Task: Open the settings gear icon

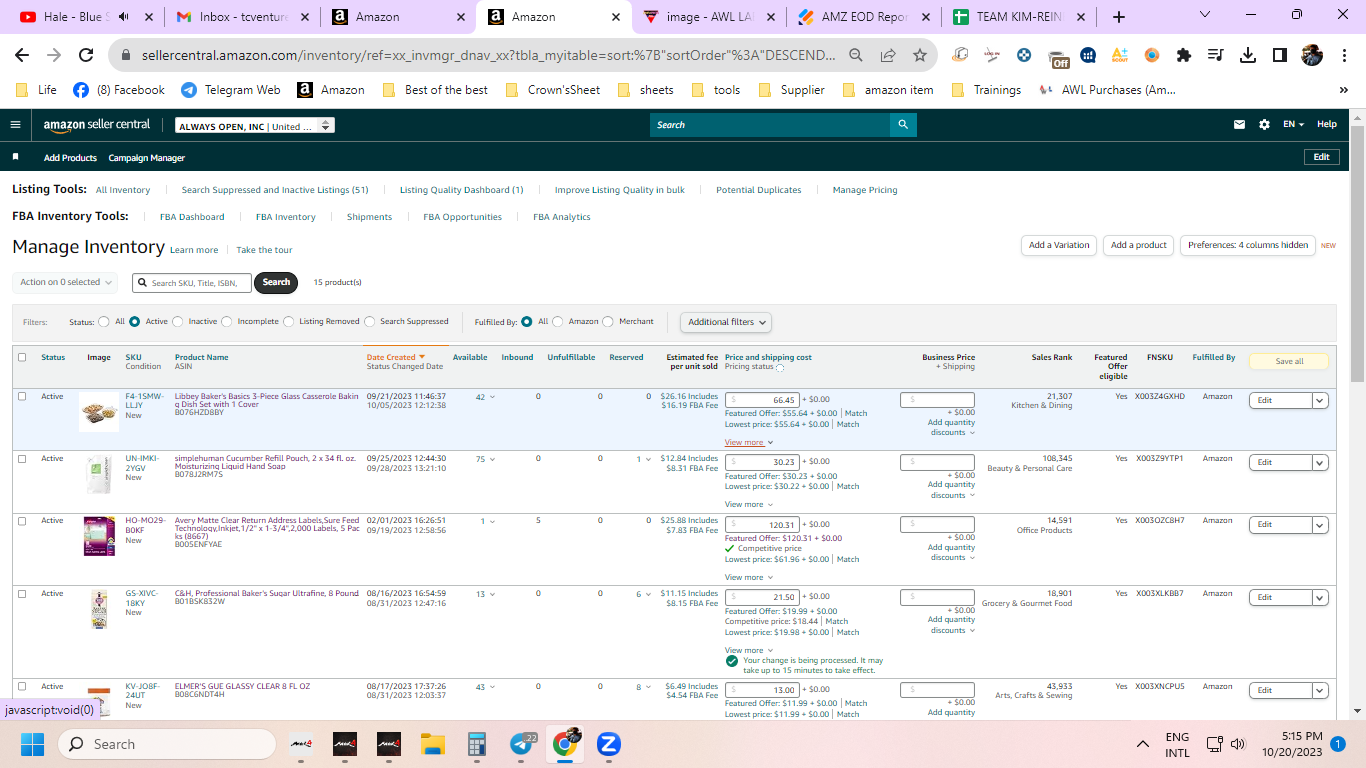Action: click(x=1264, y=125)
